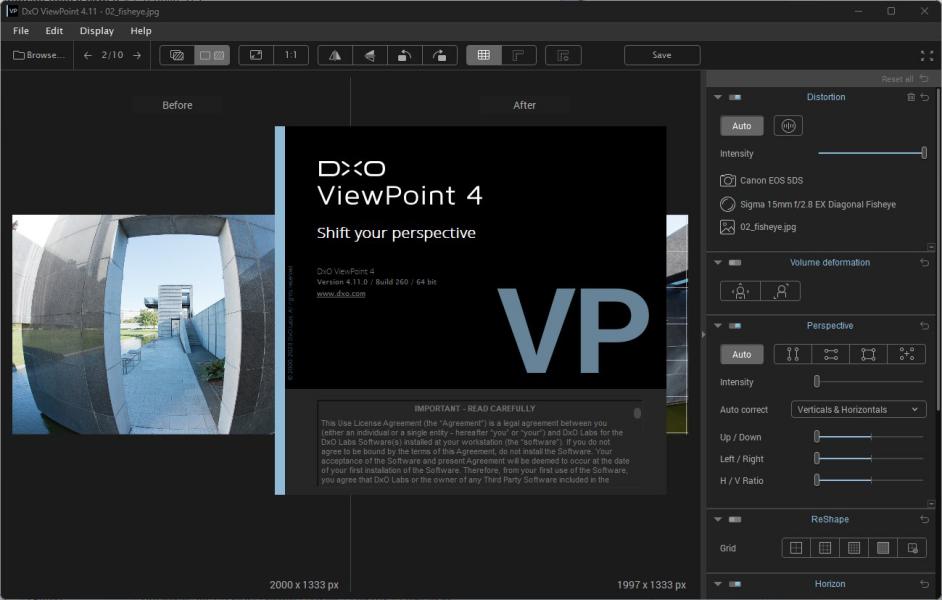
Task: Click the Browse folder button
Action: pos(38,55)
